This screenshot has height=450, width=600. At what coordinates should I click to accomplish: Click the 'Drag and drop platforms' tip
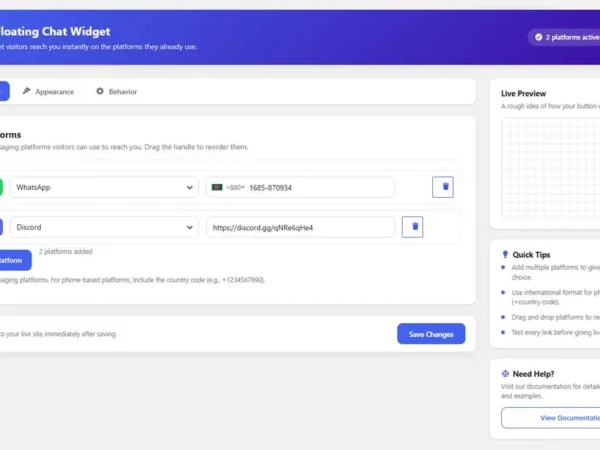pos(556,317)
